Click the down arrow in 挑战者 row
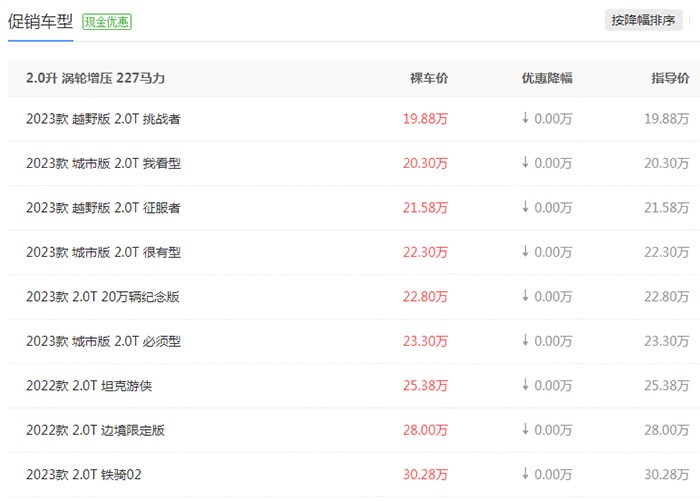 (525, 118)
